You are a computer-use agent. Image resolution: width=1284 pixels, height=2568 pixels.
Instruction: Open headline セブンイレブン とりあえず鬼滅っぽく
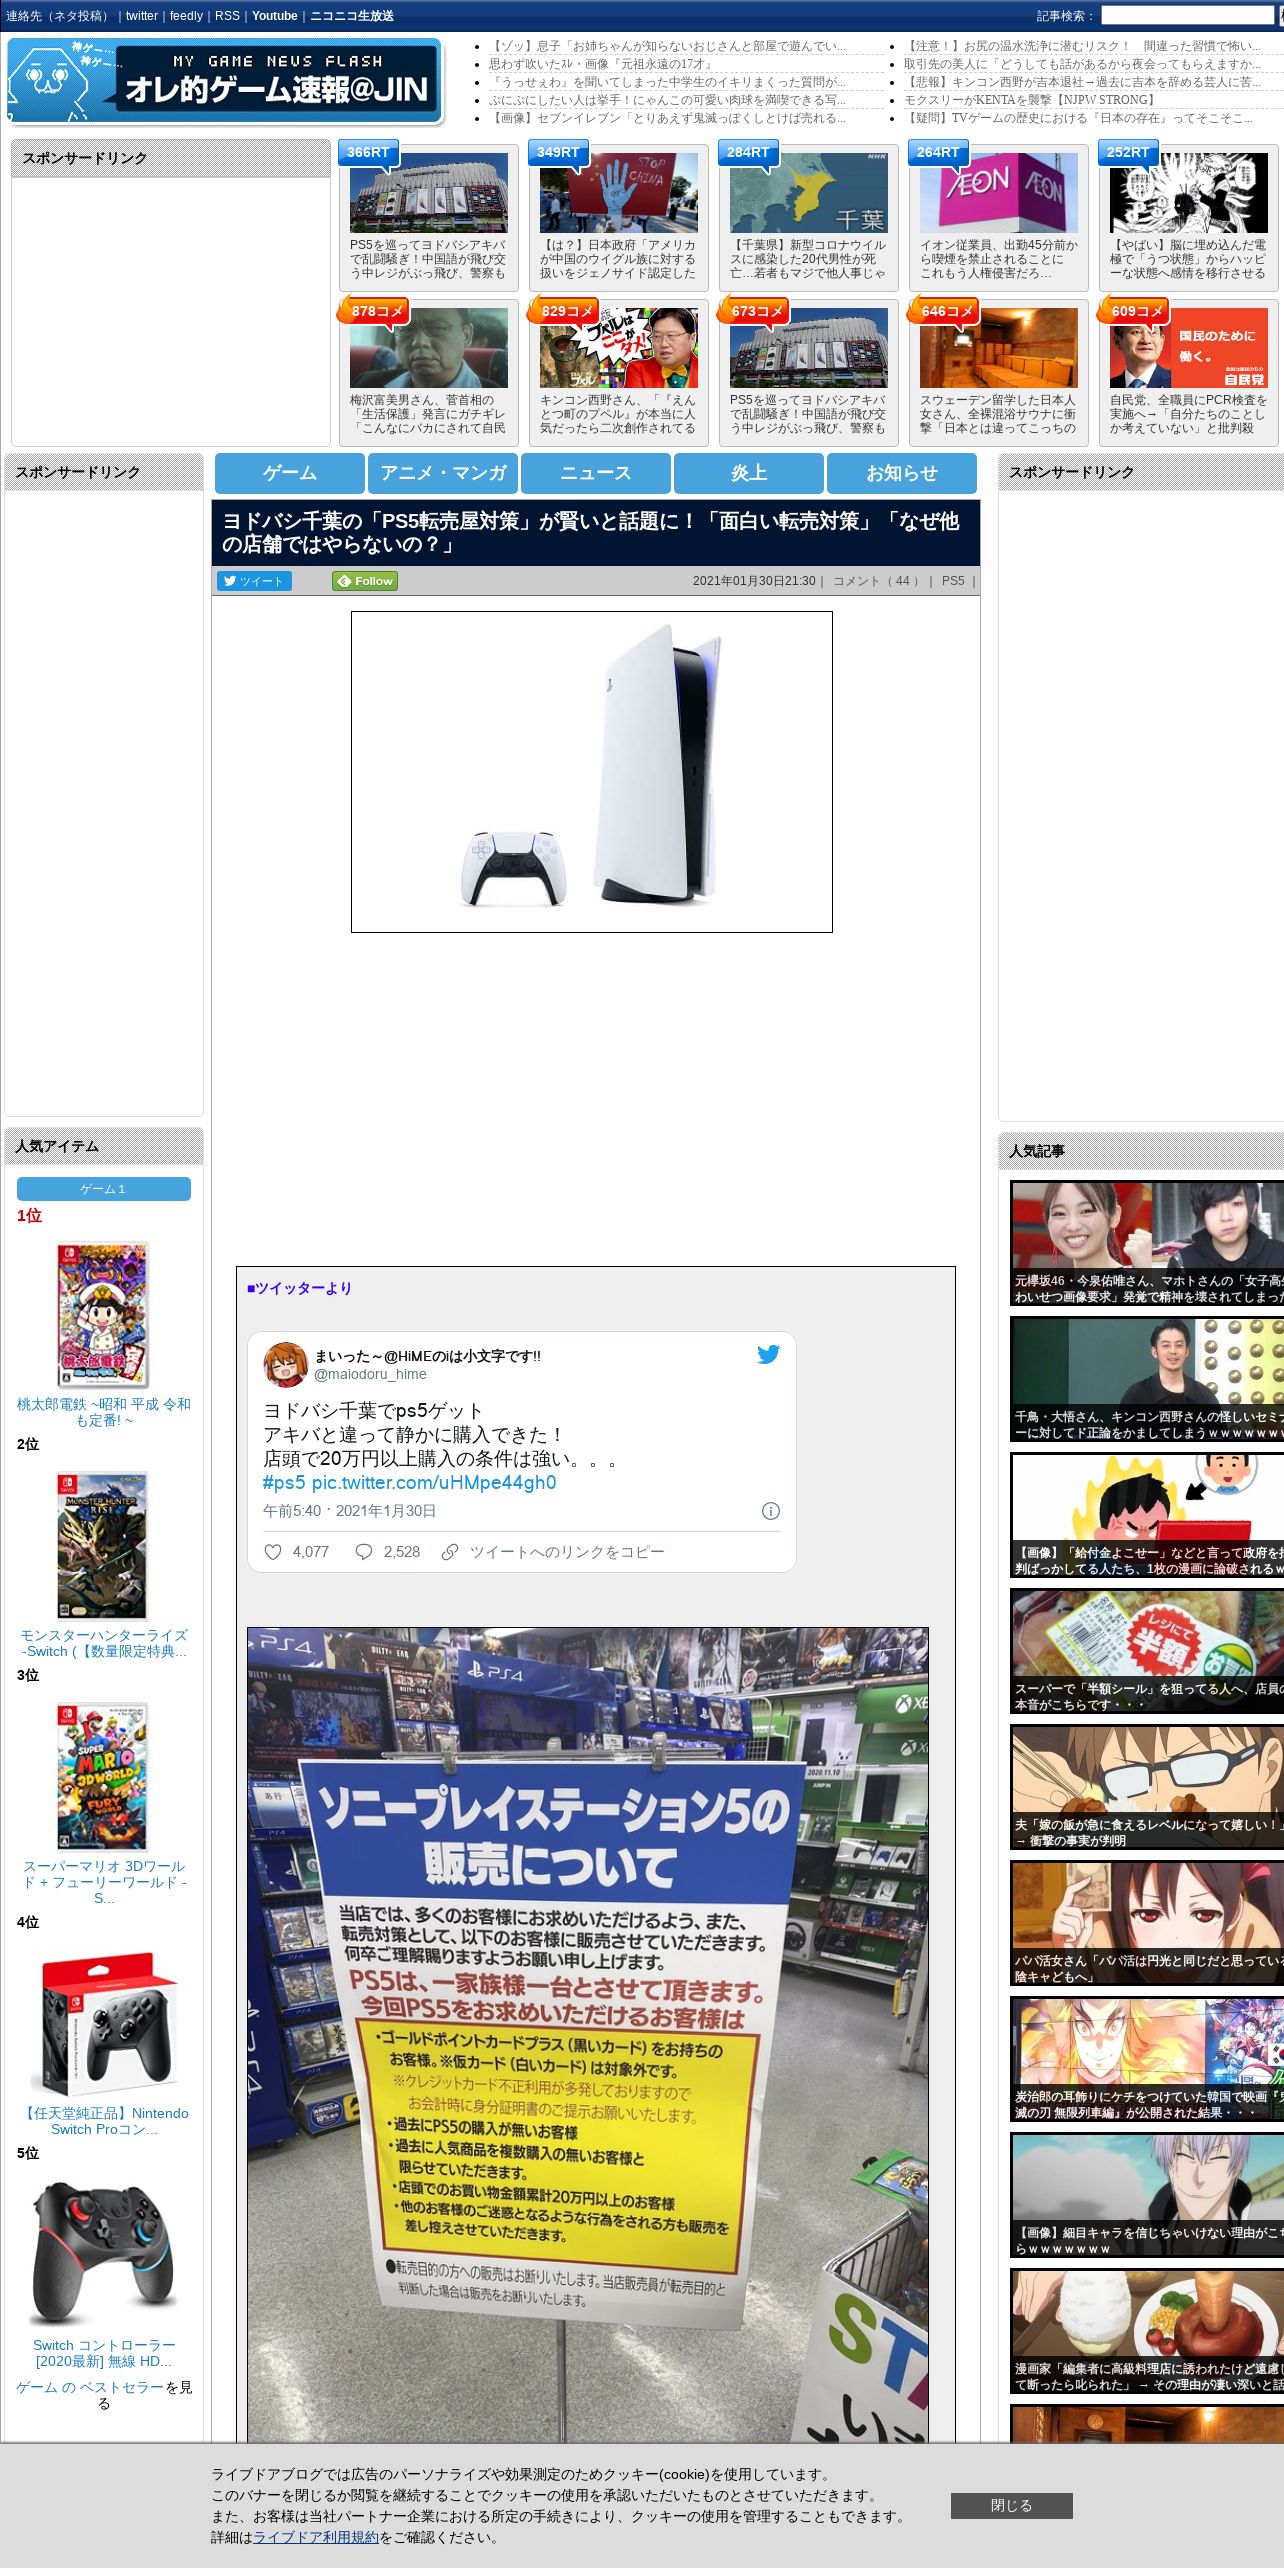(x=668, y=118)
